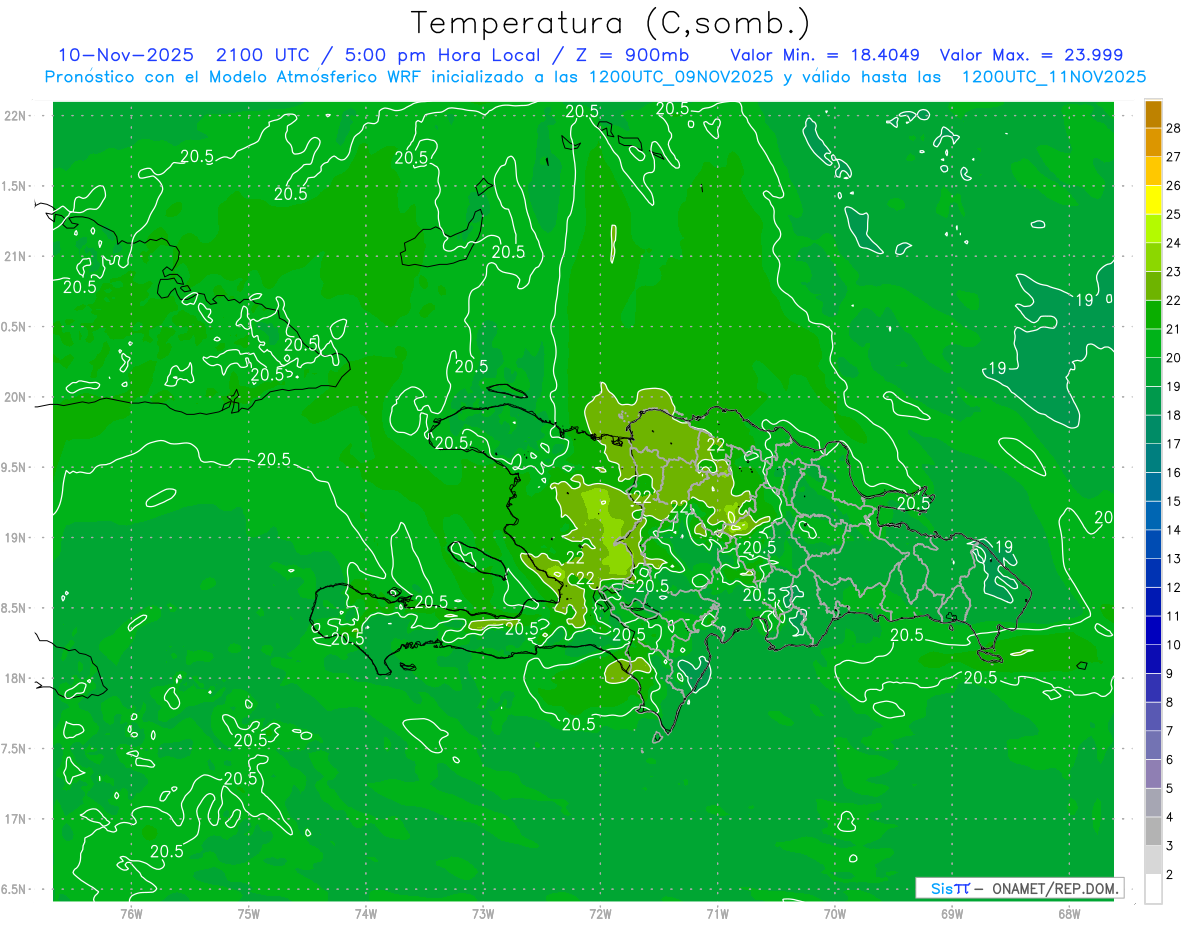1200x927 pixels.
Task: Click the "68W" longitude axis label
Action: pos(1069,913)
